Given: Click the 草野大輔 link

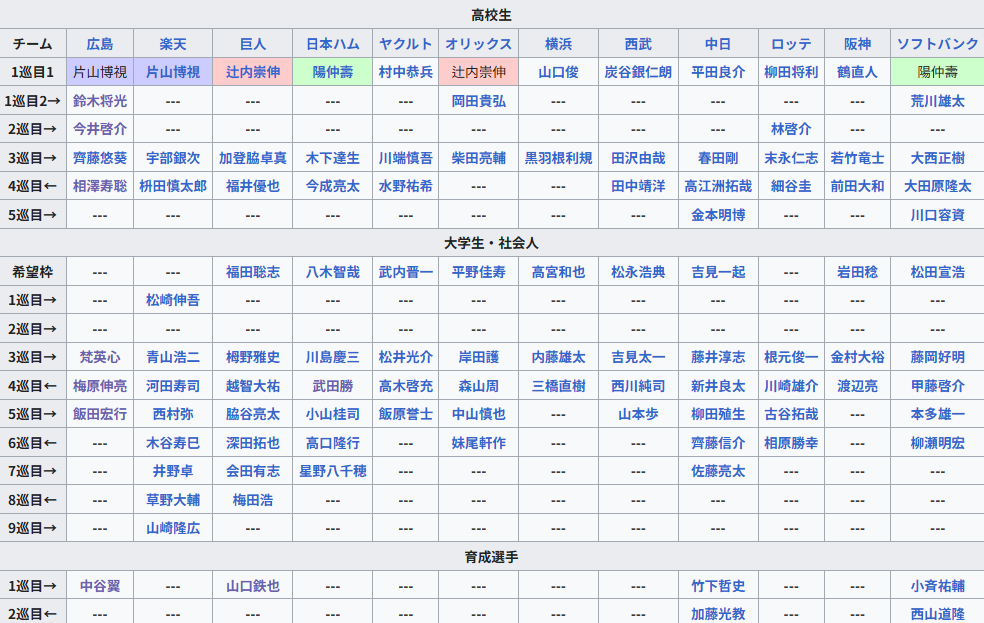Looking at the screenshot, I should click(x=173, y=500).
